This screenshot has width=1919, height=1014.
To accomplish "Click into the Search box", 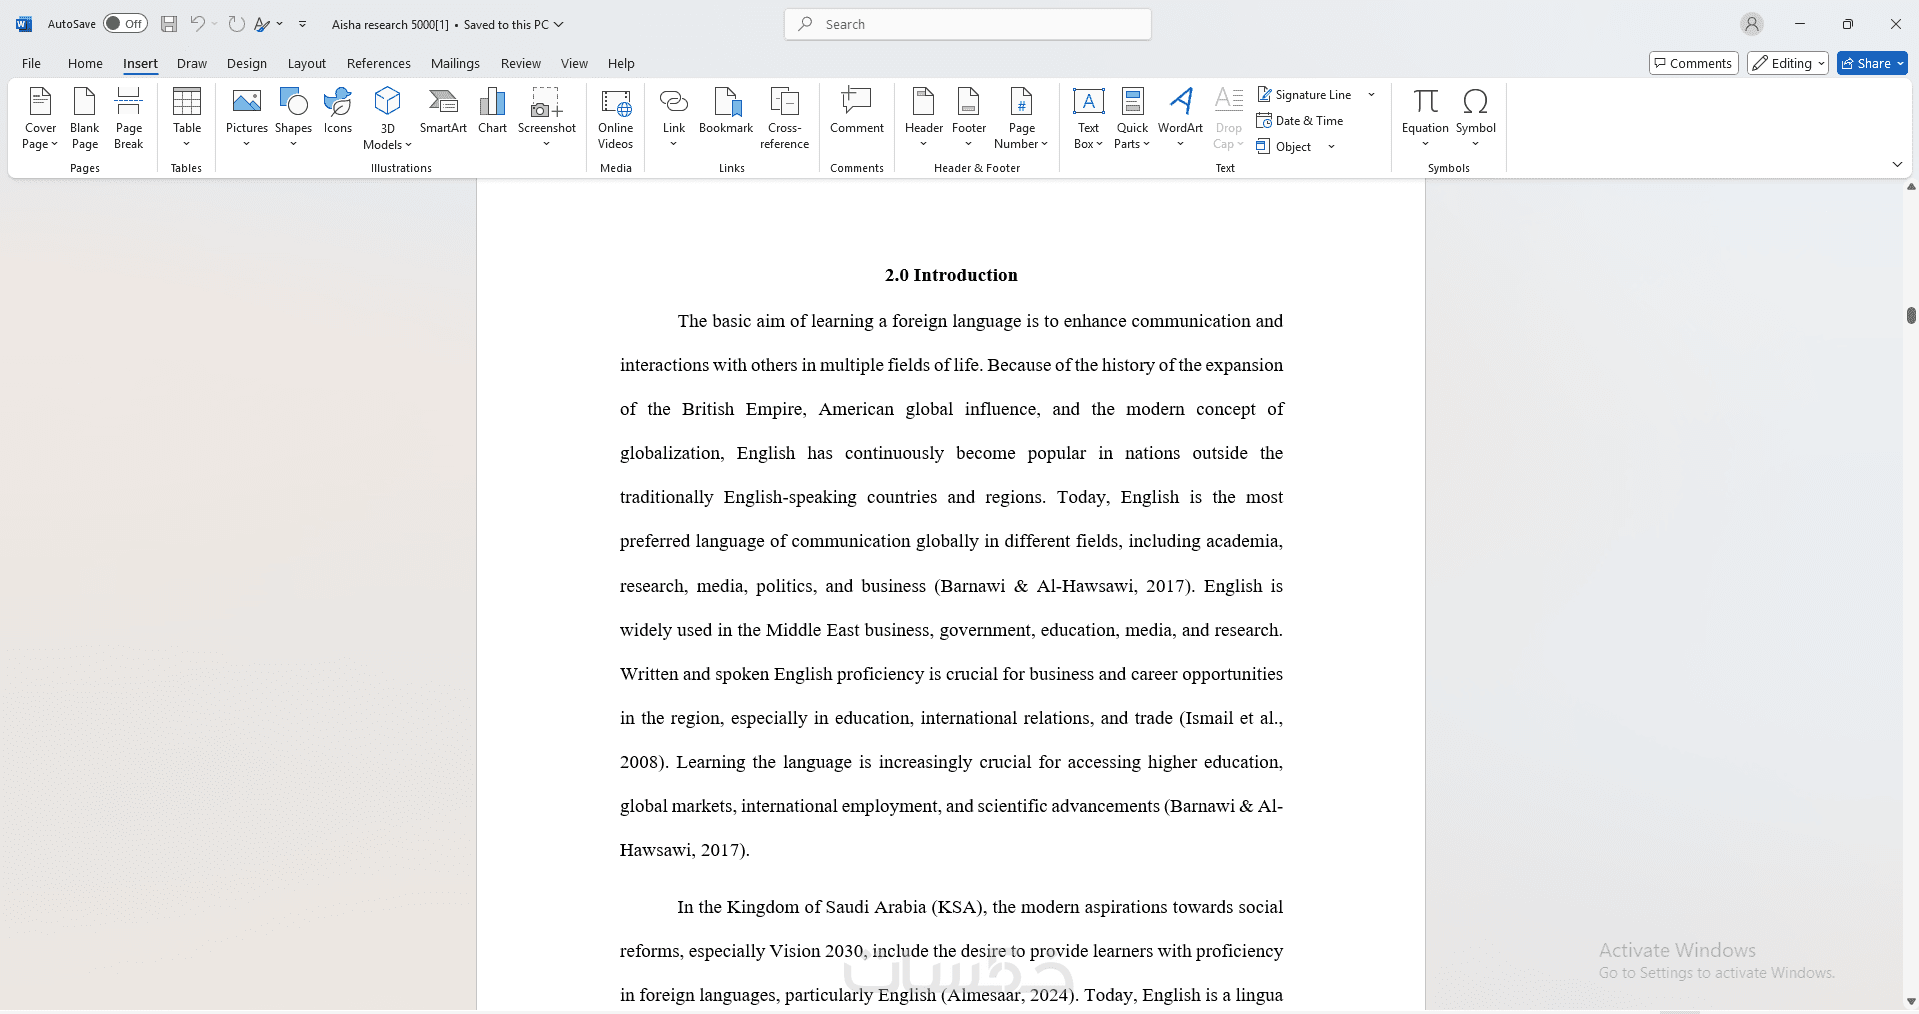I will (x=968, y=24).
